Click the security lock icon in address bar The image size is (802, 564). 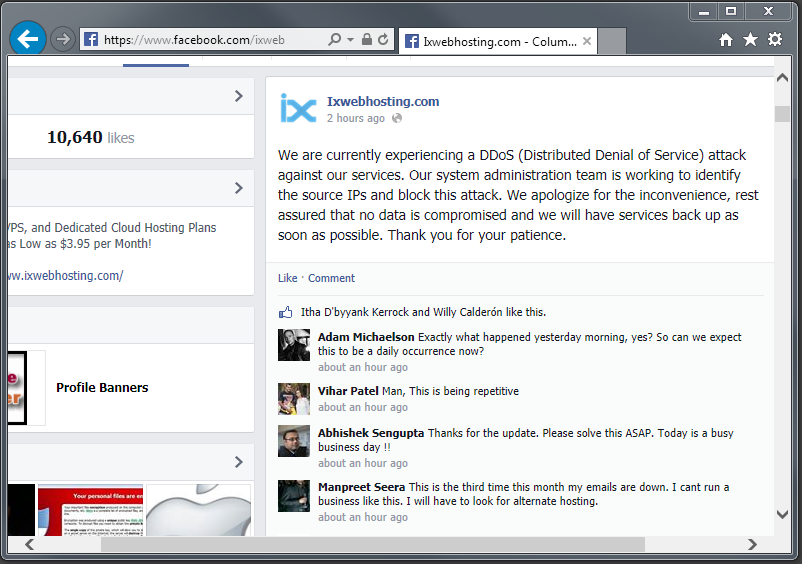click(367, 39)
